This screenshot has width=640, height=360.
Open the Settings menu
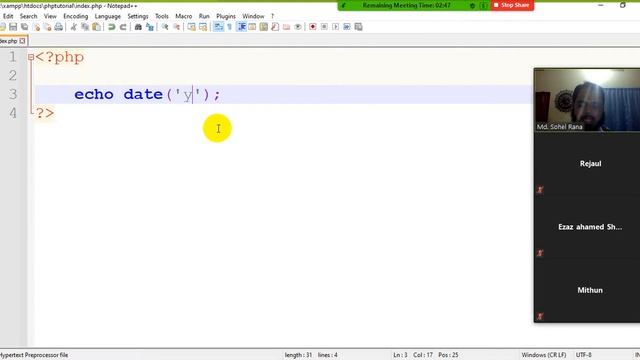138,16
